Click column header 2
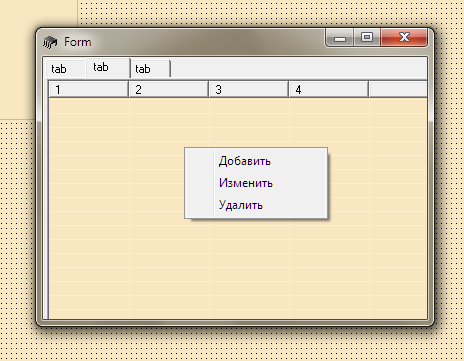The image size is (464, 361). point(169,89)
